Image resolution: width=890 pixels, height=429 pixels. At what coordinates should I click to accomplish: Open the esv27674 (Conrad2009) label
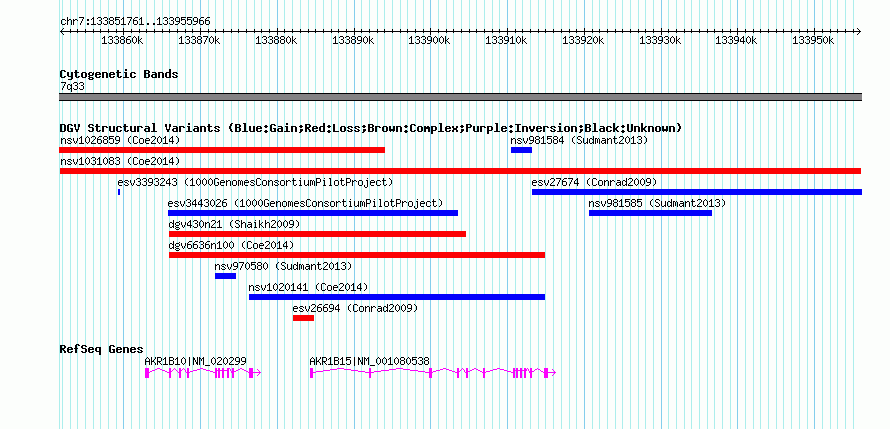pos(594,182)
